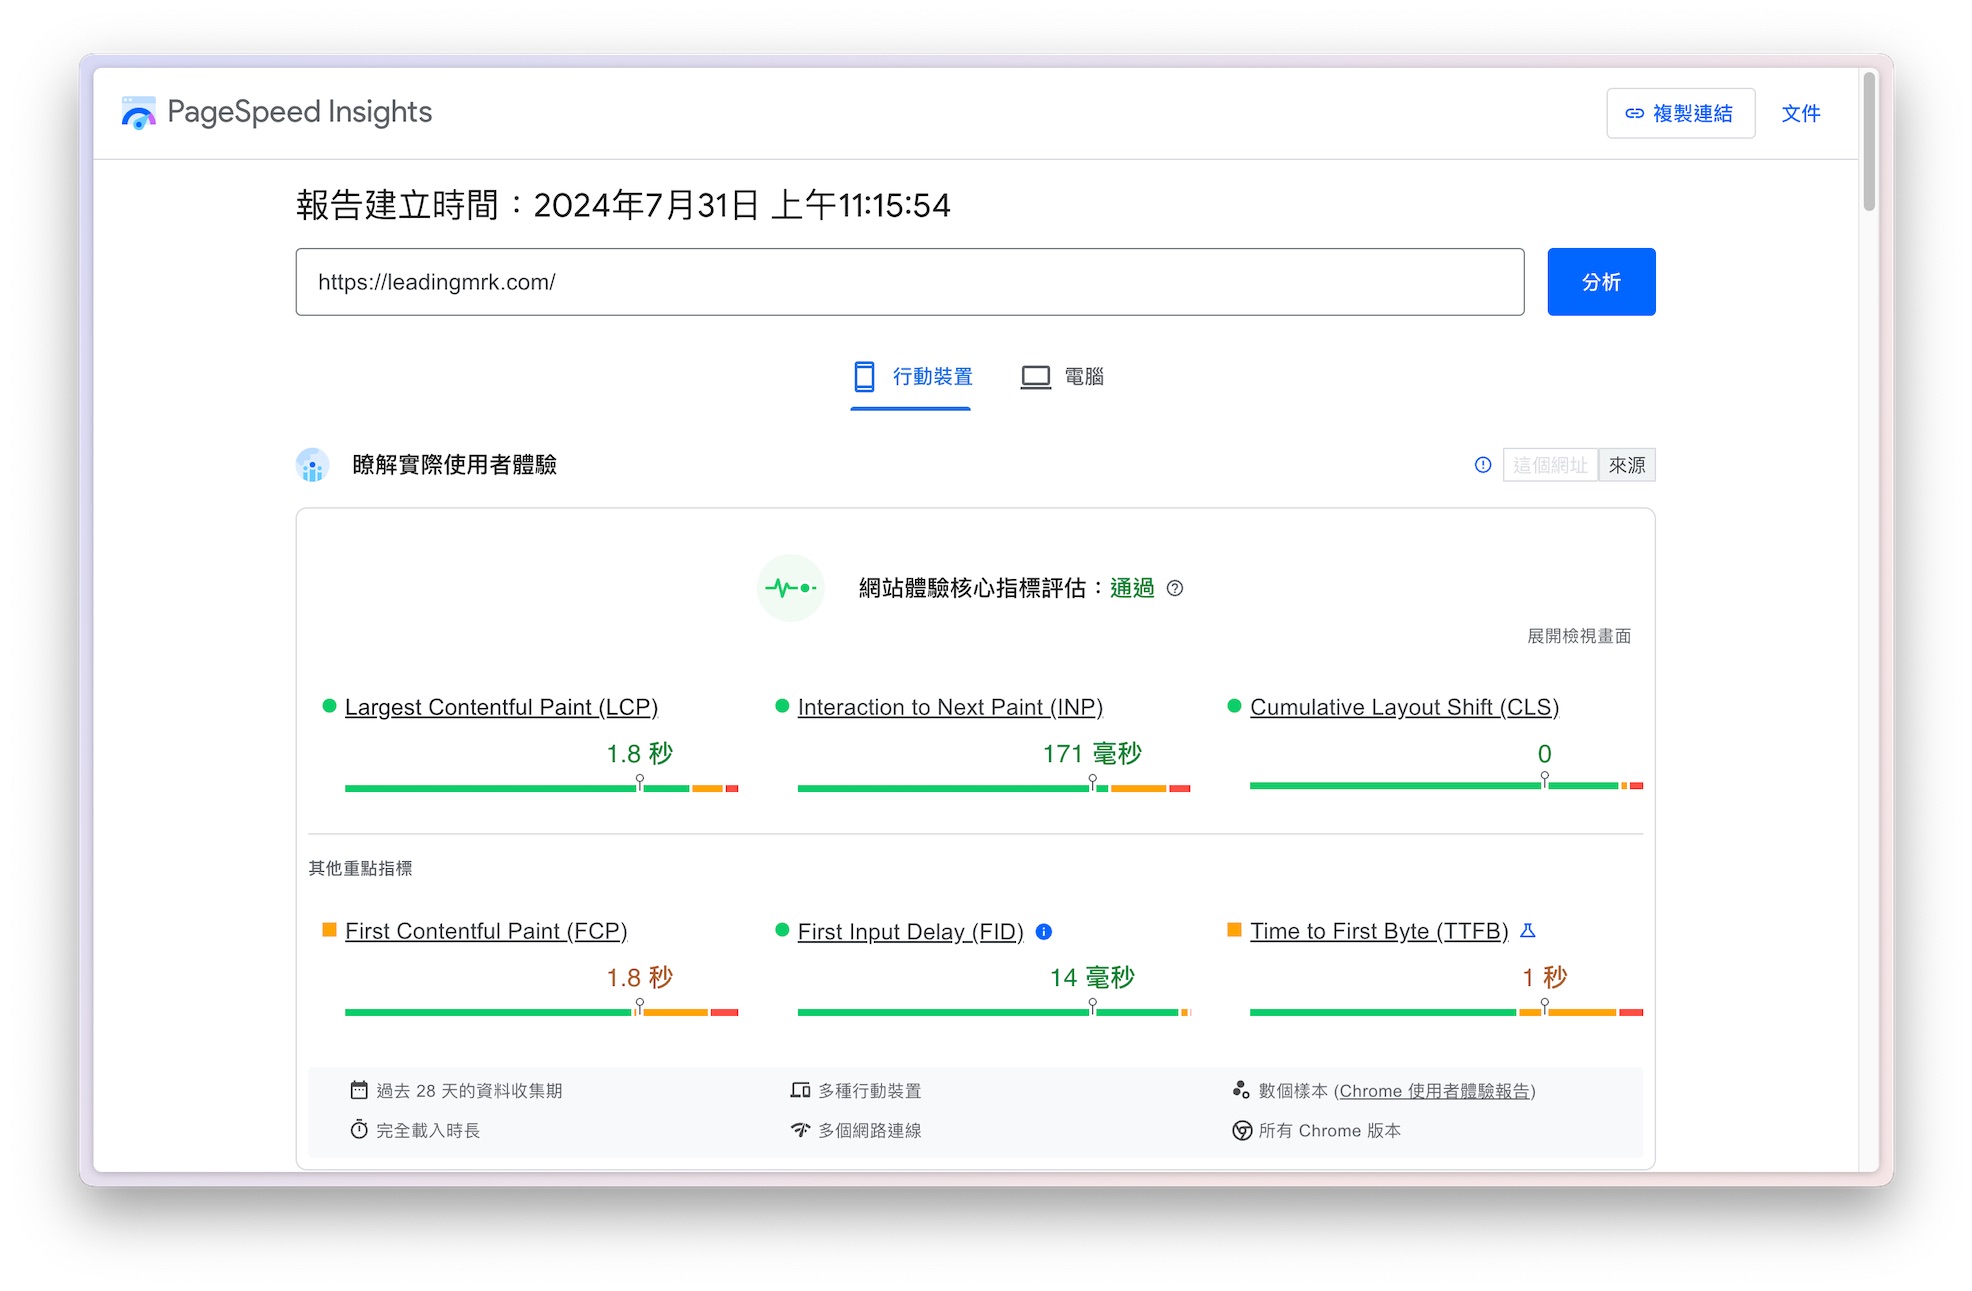Image resolution: width=1972 pixels, height=1291 pixels.
Task: Click the FID distribution bar
Action: click(994, 1012)
